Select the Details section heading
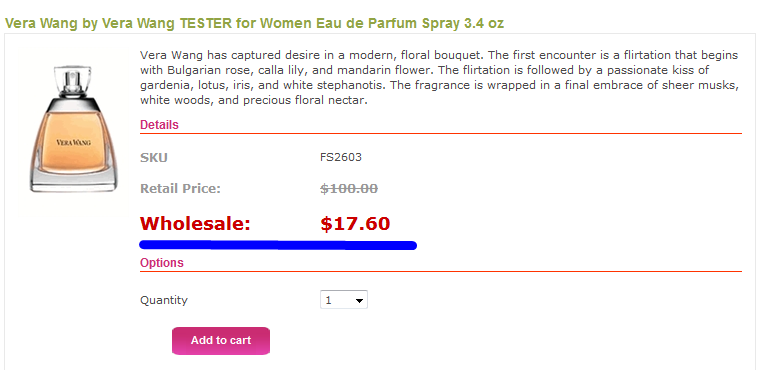This screenshot has height=370, width=757. click(159, 125)
